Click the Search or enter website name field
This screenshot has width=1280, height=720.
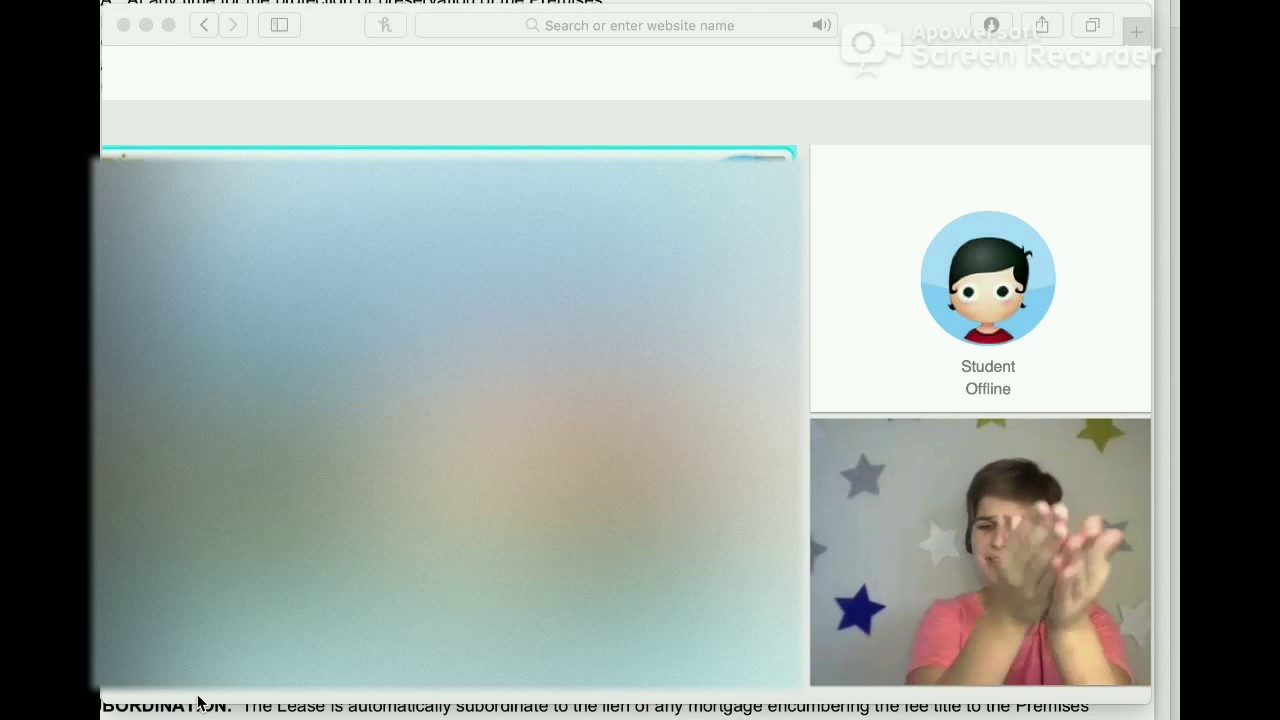coord(628,25)
